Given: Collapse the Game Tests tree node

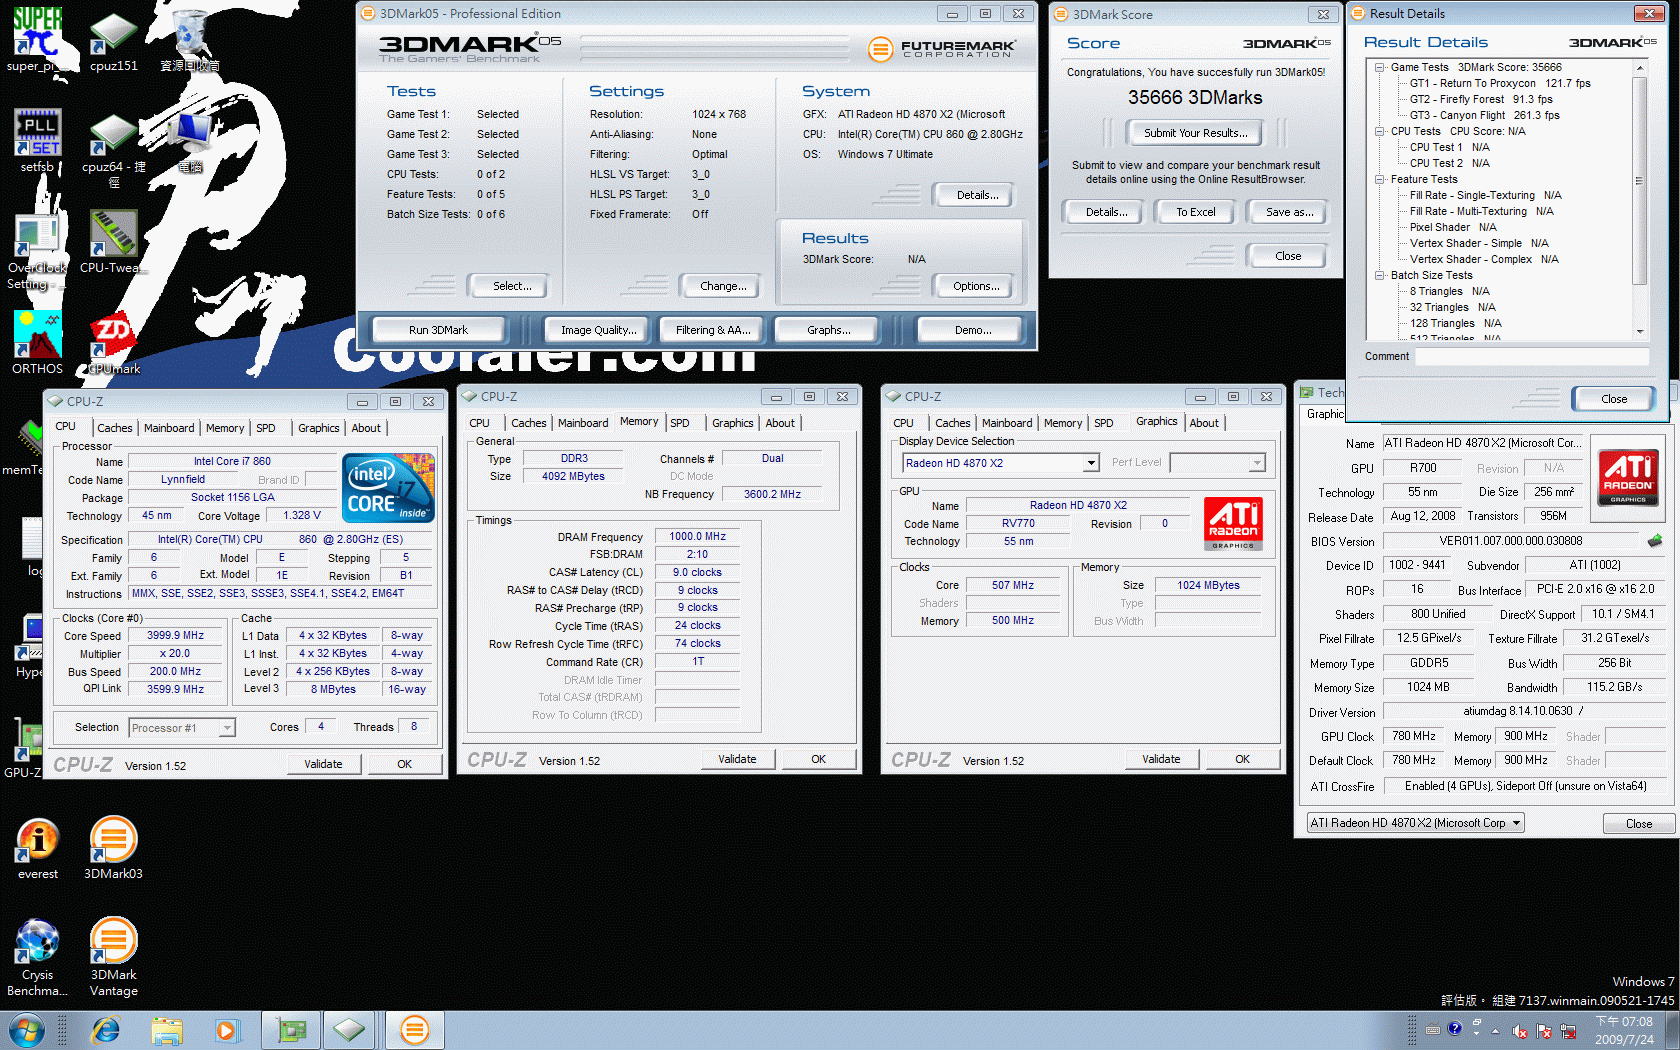Looking at the screenshot, I should pyautogui.click(x=1380, y=68).
